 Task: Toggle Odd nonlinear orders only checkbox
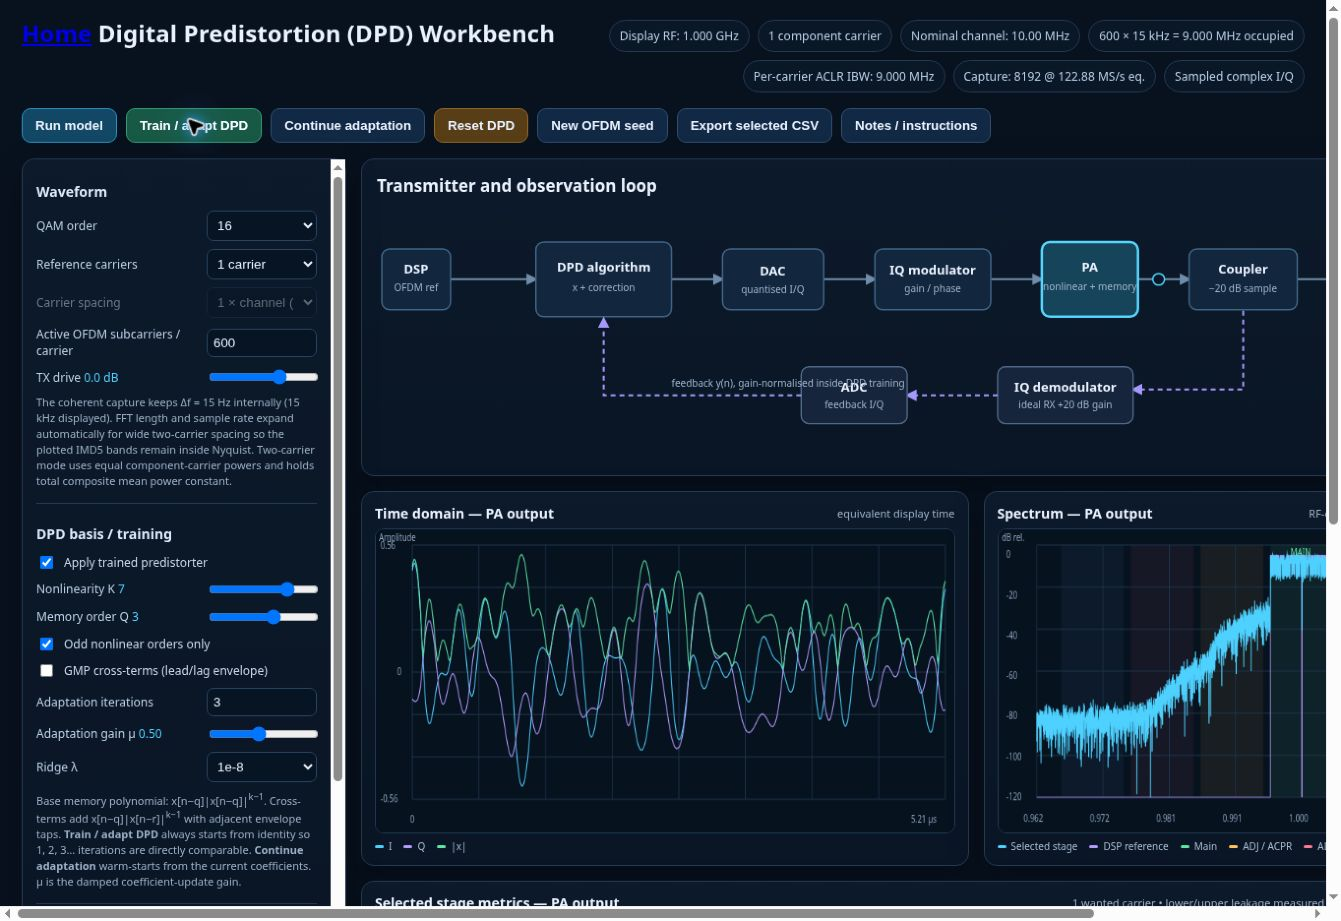click(x=46, y=644)
